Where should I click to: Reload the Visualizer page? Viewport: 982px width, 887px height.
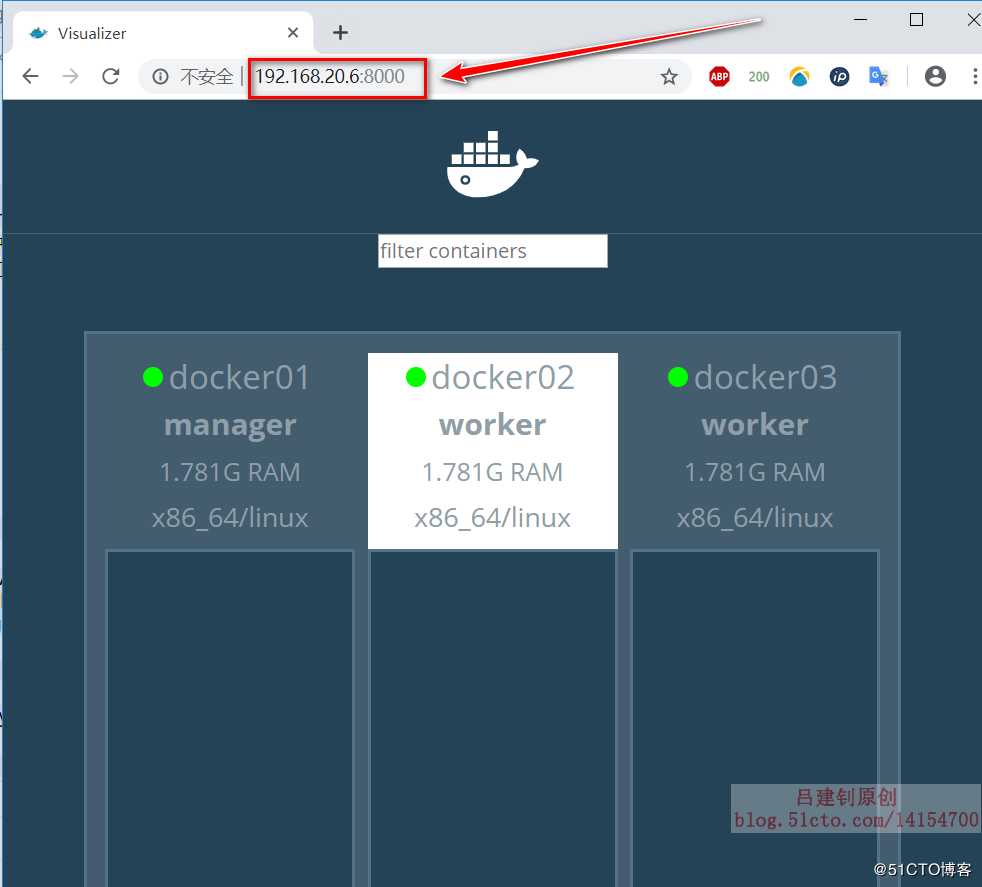tap(111, 76)
